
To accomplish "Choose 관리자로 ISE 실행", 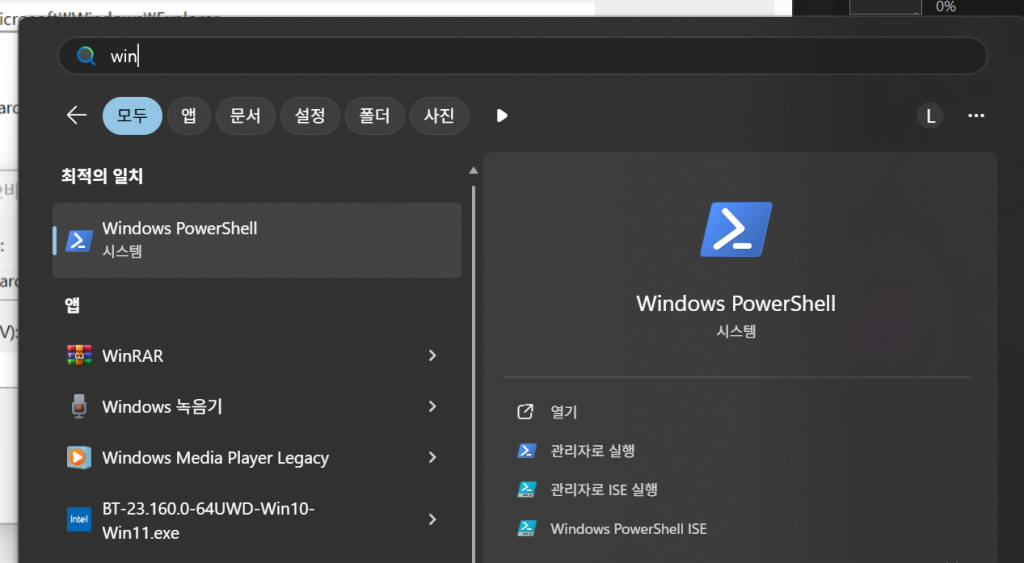I will click(x=604, y=490).
